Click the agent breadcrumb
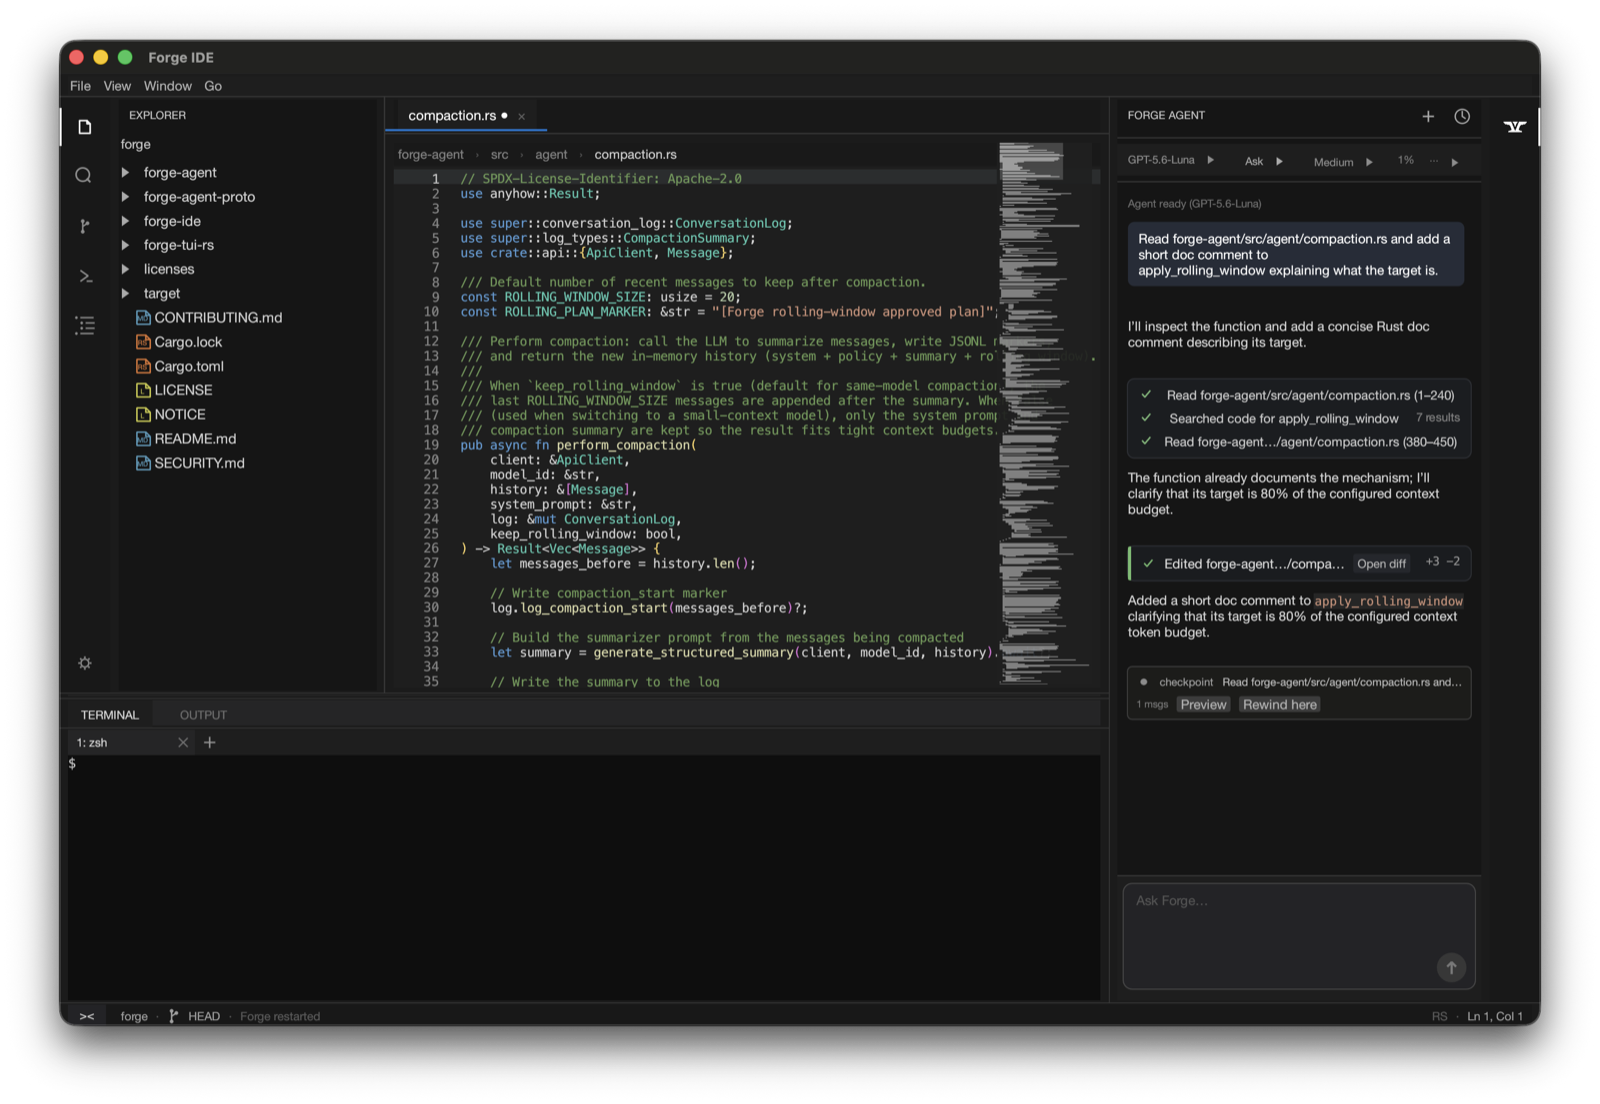The image size is (1600, 1104). (551, 154)
